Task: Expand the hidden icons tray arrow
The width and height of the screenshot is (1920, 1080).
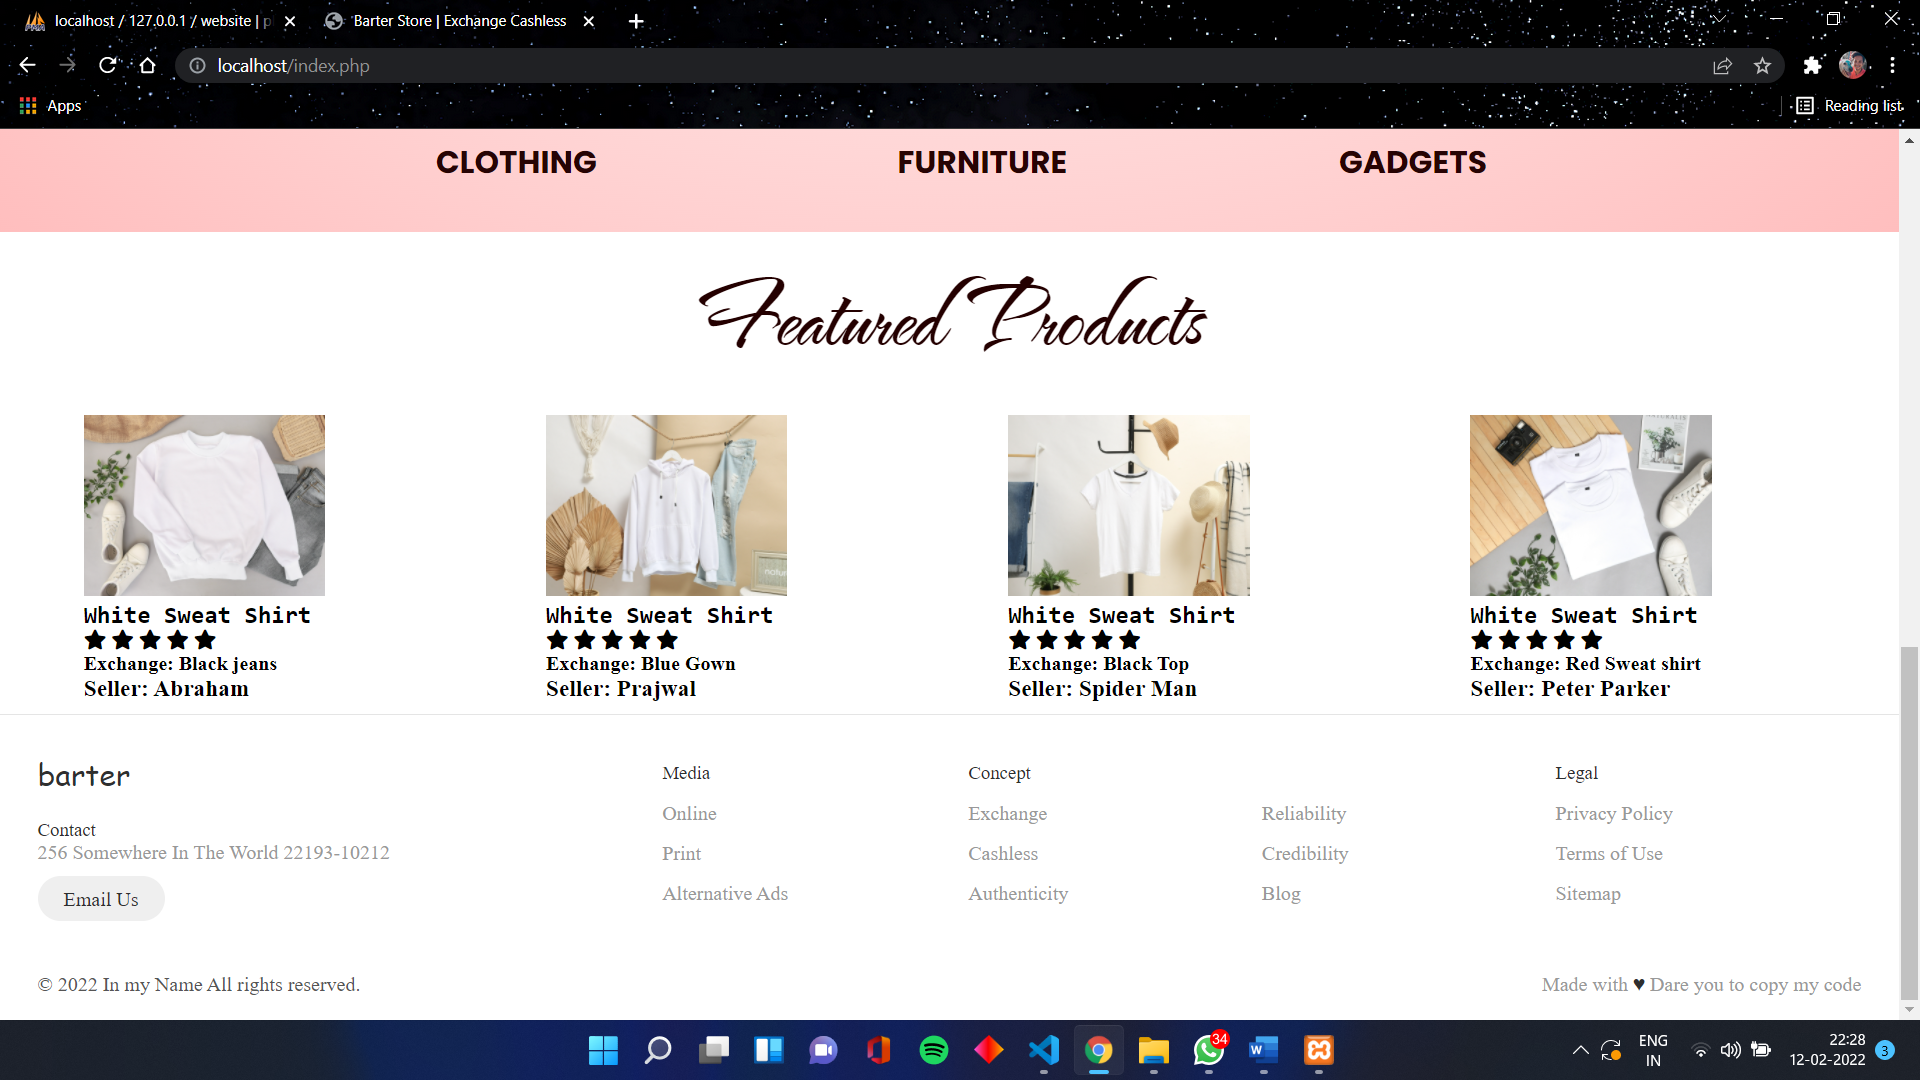Action: (x=1581, y=1050)
